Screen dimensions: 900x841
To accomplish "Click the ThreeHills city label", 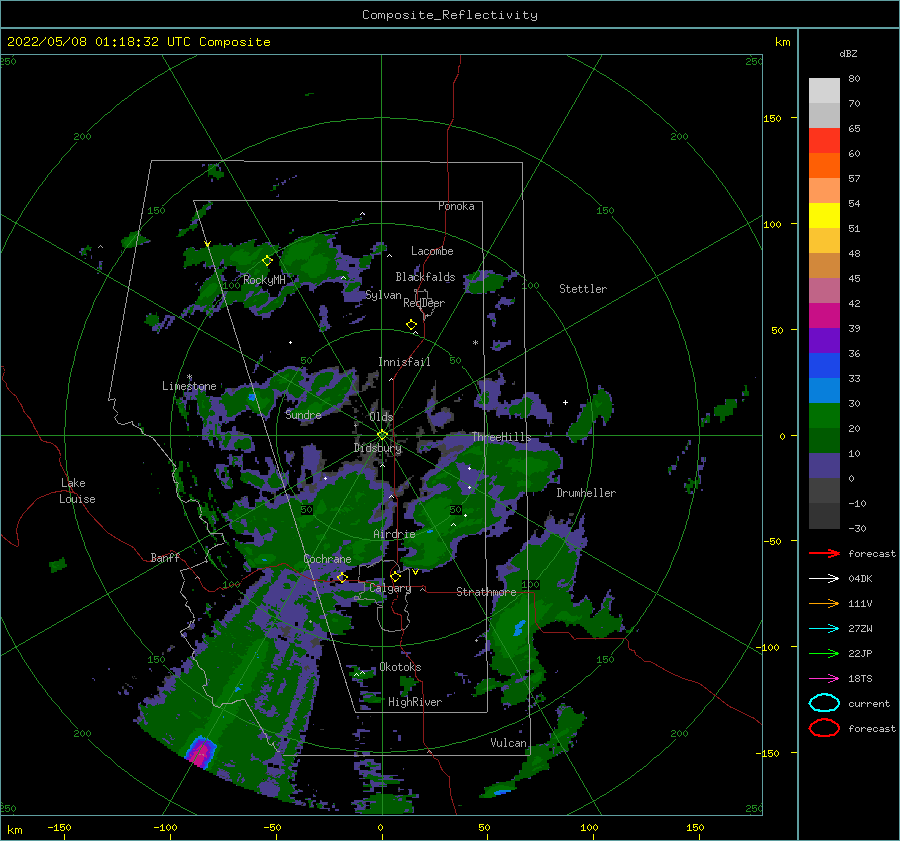I will (501, 437).
